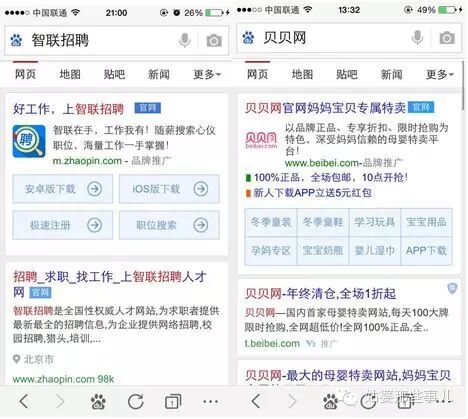468x419 pixels.
Task: Tap refresh icon in left bottom toolbar
Action: [x=136, y=402]
